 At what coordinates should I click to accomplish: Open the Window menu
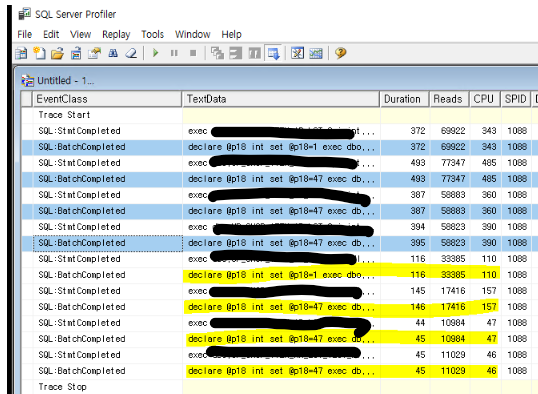[x=192, y=34]
